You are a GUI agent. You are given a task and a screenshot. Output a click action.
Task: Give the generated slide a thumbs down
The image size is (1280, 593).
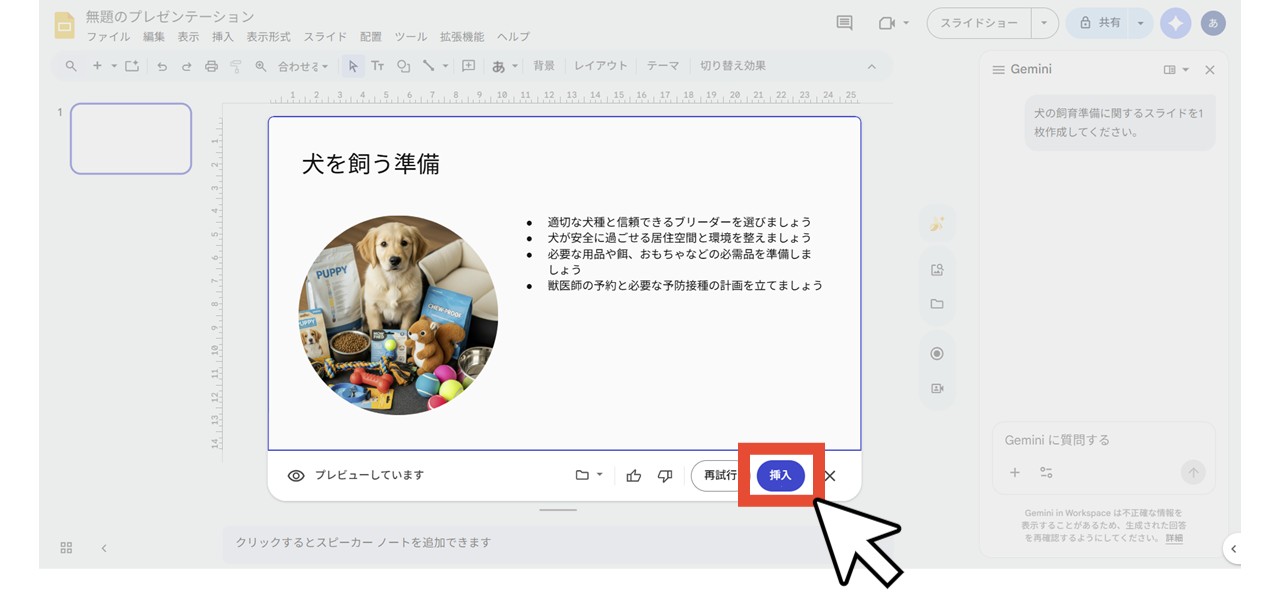(664, 476)
